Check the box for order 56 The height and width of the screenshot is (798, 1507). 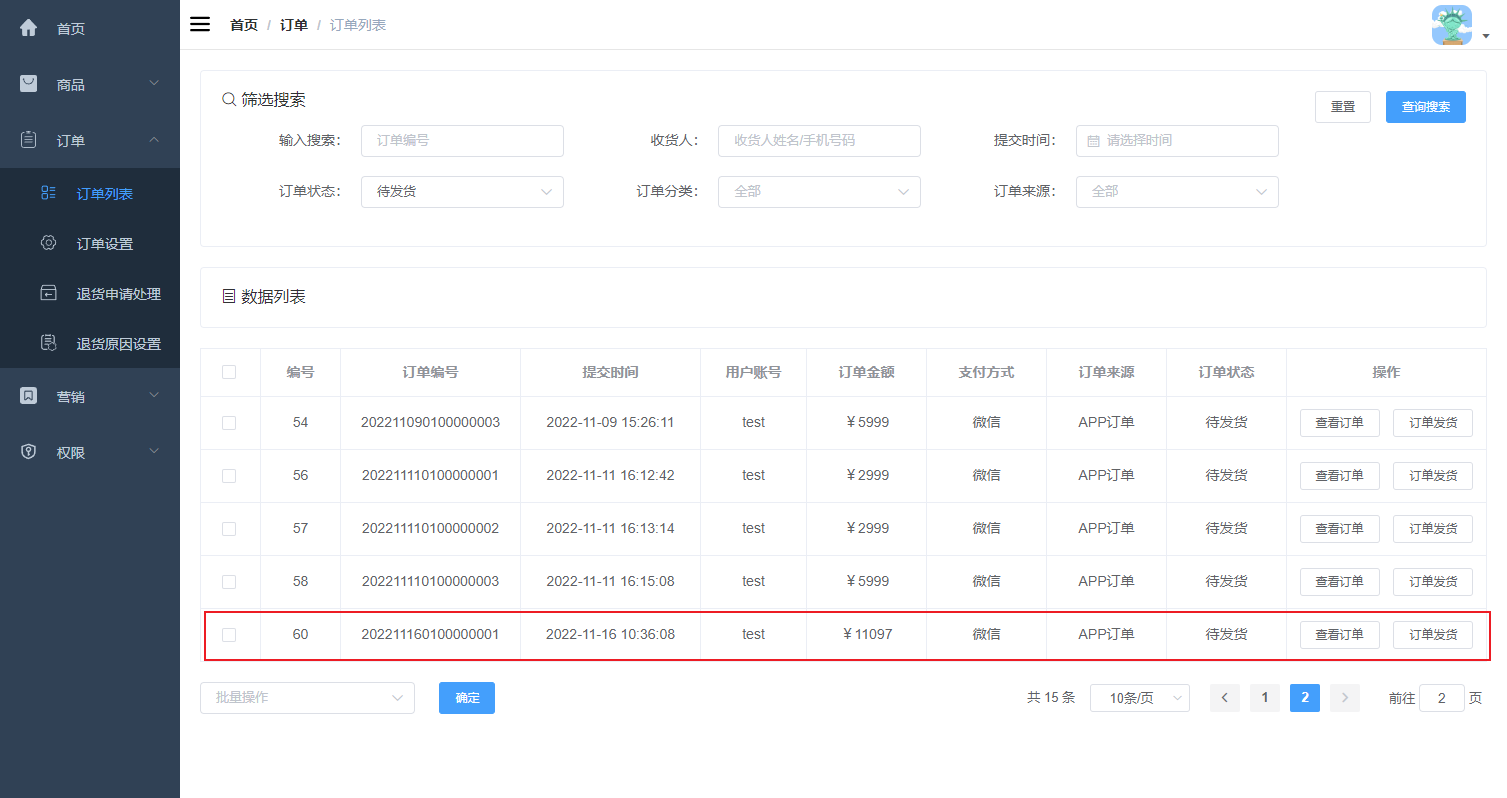229,476
